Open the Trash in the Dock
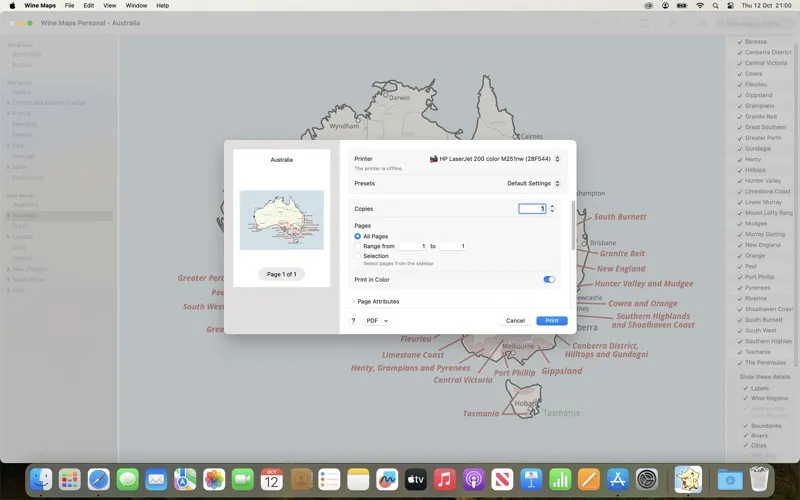This screenshot has width=800, height=500. pos(759,480)
